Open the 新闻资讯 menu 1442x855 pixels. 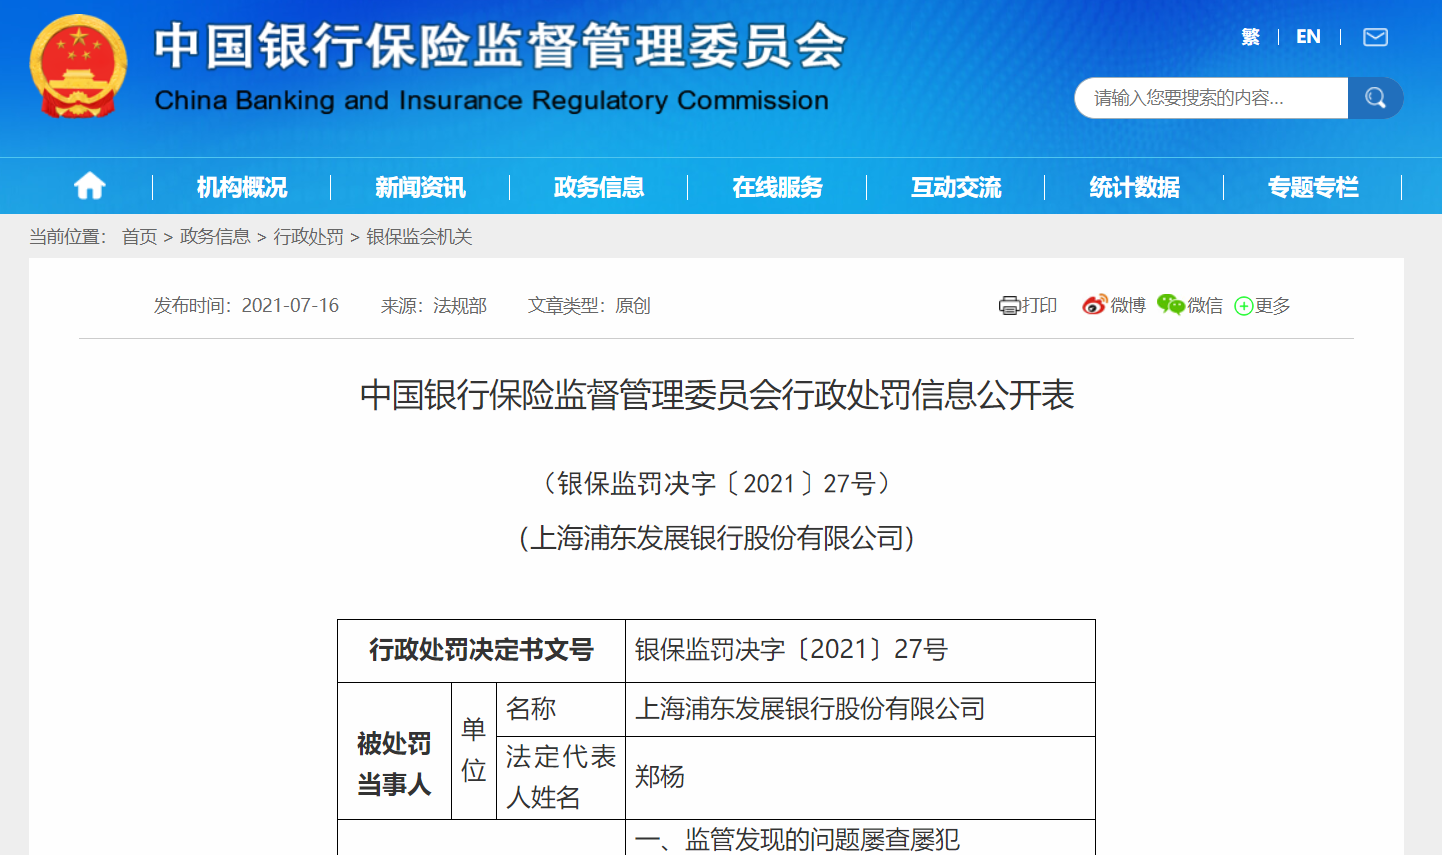click(x=420, y=187)
